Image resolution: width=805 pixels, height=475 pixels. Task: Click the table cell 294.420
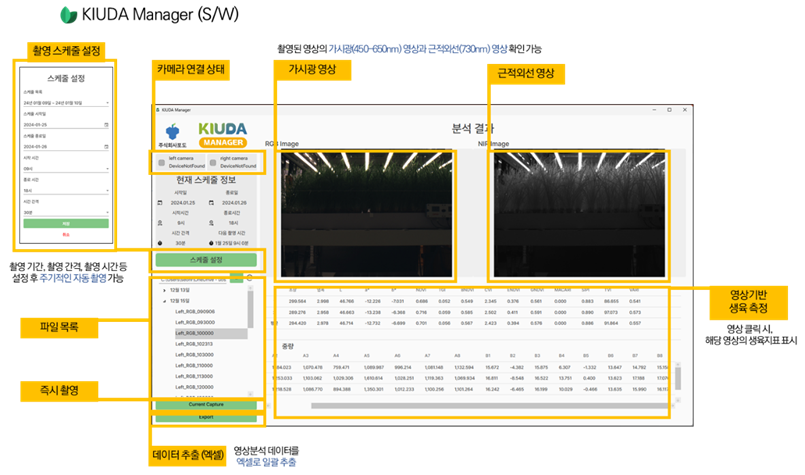click(x=297, y=324)
